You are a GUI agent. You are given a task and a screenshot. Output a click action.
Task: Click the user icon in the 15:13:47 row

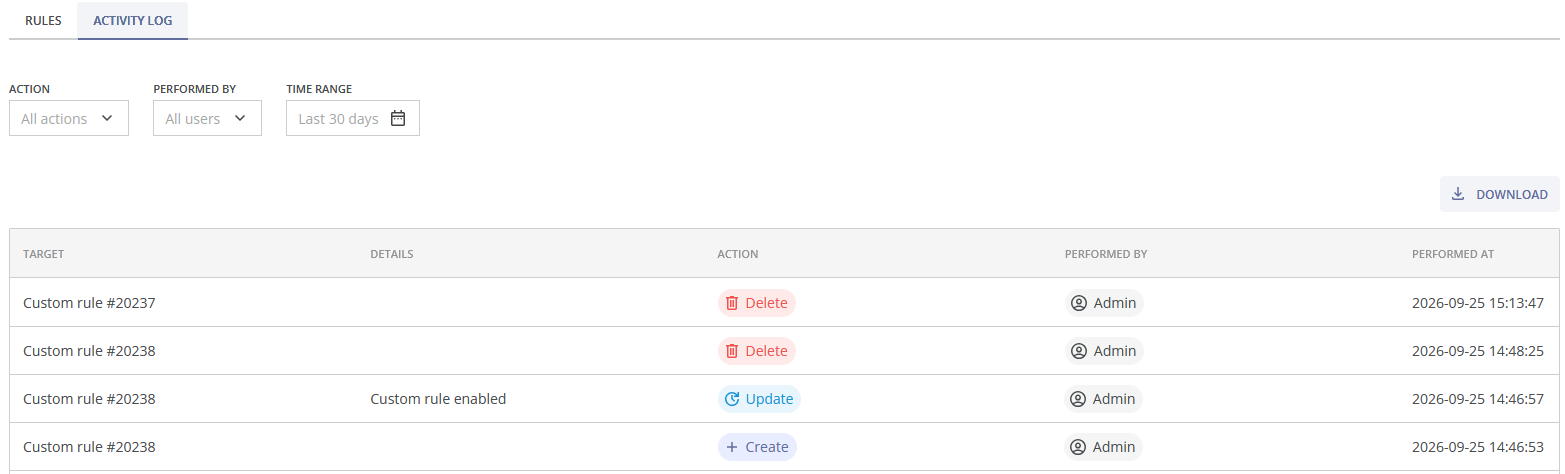click(x=1079, y=303)
